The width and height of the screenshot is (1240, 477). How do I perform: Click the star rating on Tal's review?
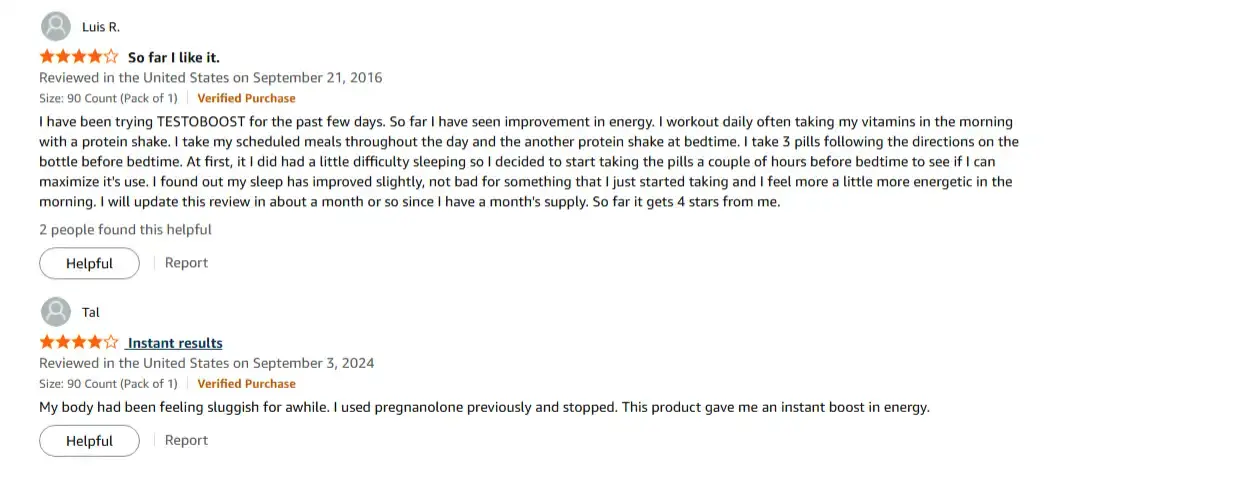[x=79, y=342]
